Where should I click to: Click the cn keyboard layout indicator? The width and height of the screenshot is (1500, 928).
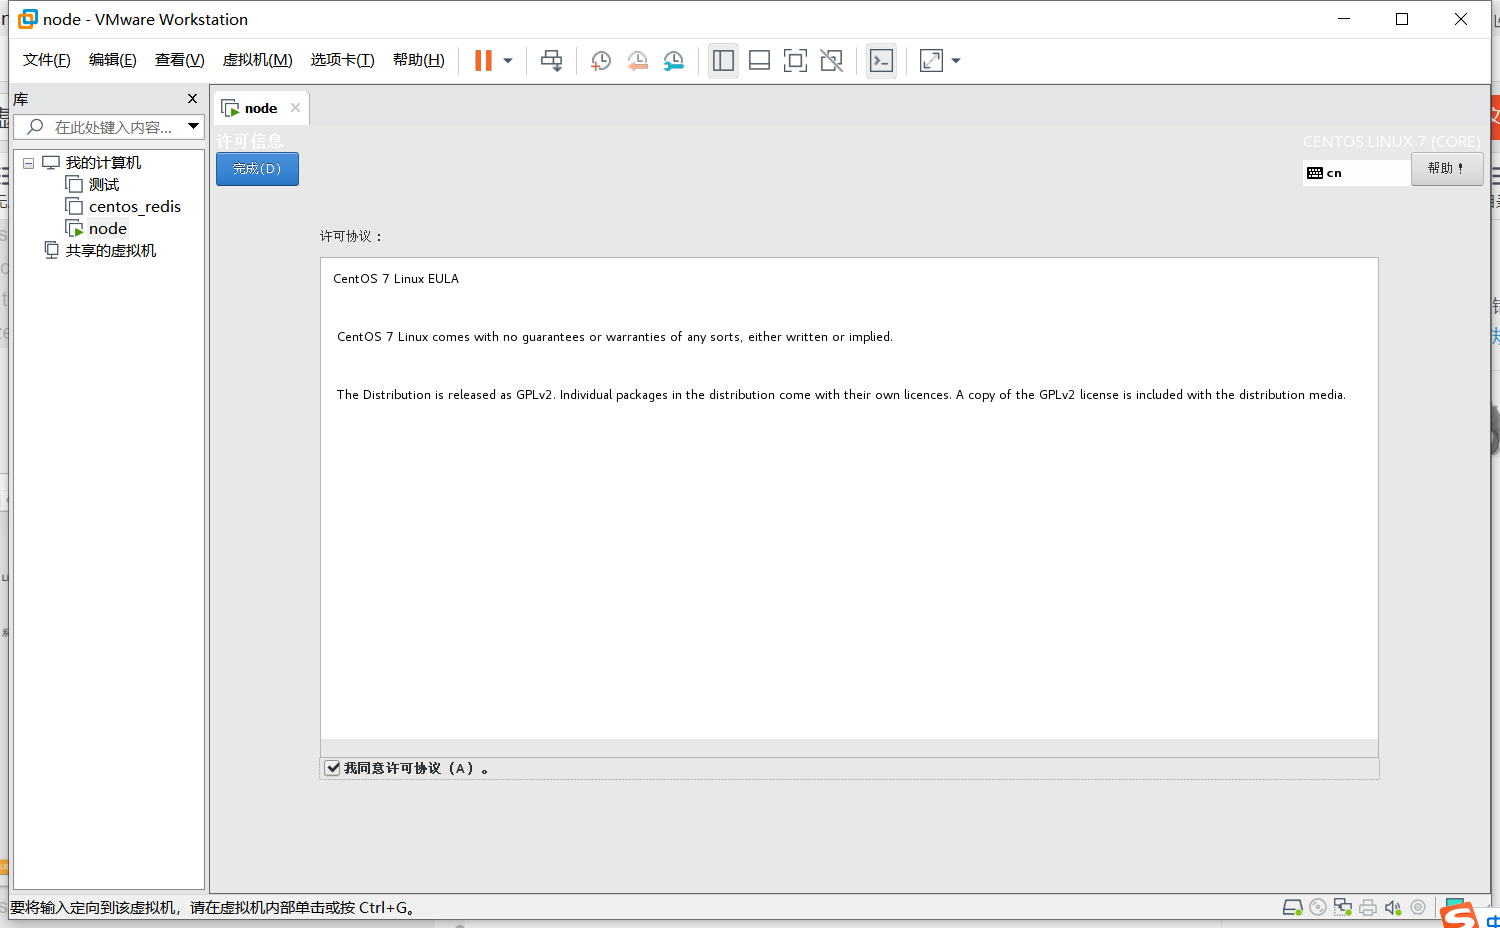click(x=1356, y=173)
